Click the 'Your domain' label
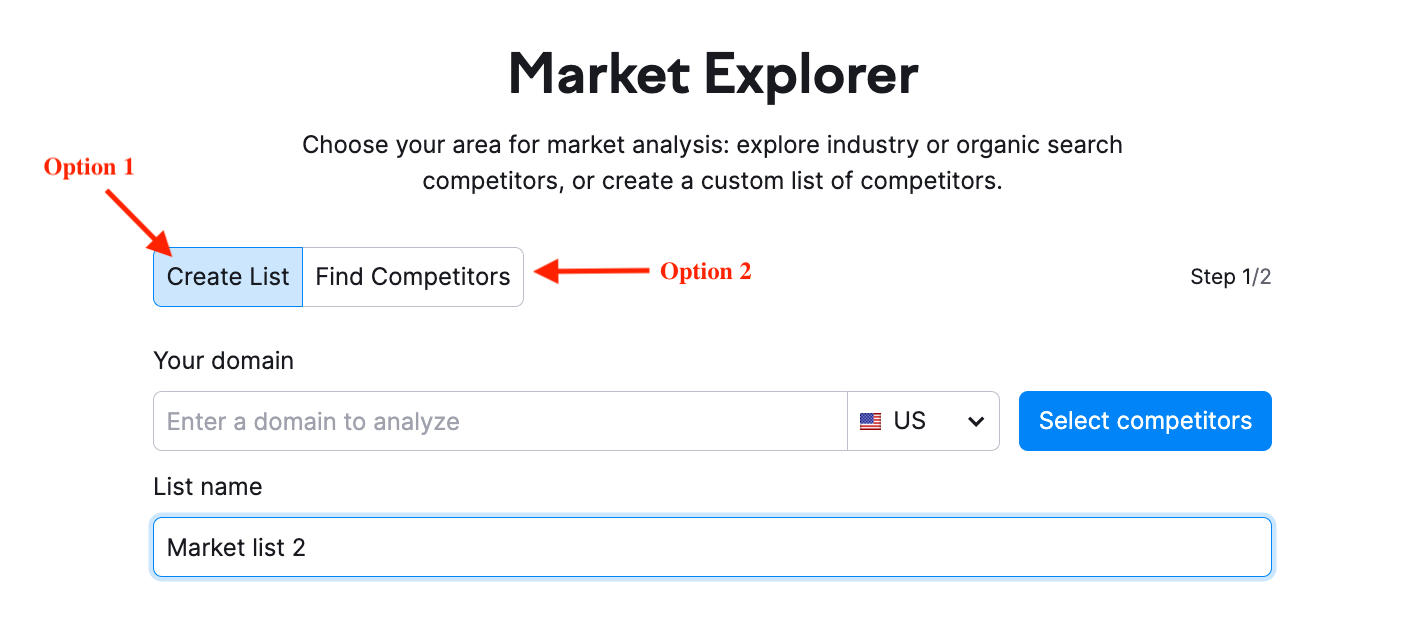Viewport: 1426px width, 622px height. tap(224, 361)
